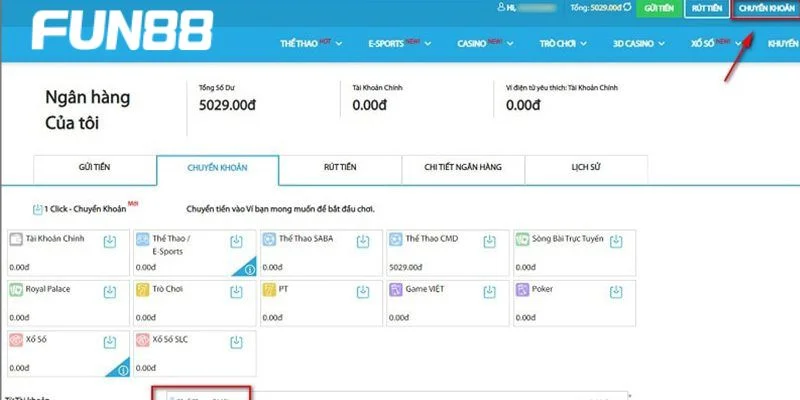This screenshot has height=400, width=800.
Task: Open the LỊCH SỬ tab
Action: (x=586, y=168)
